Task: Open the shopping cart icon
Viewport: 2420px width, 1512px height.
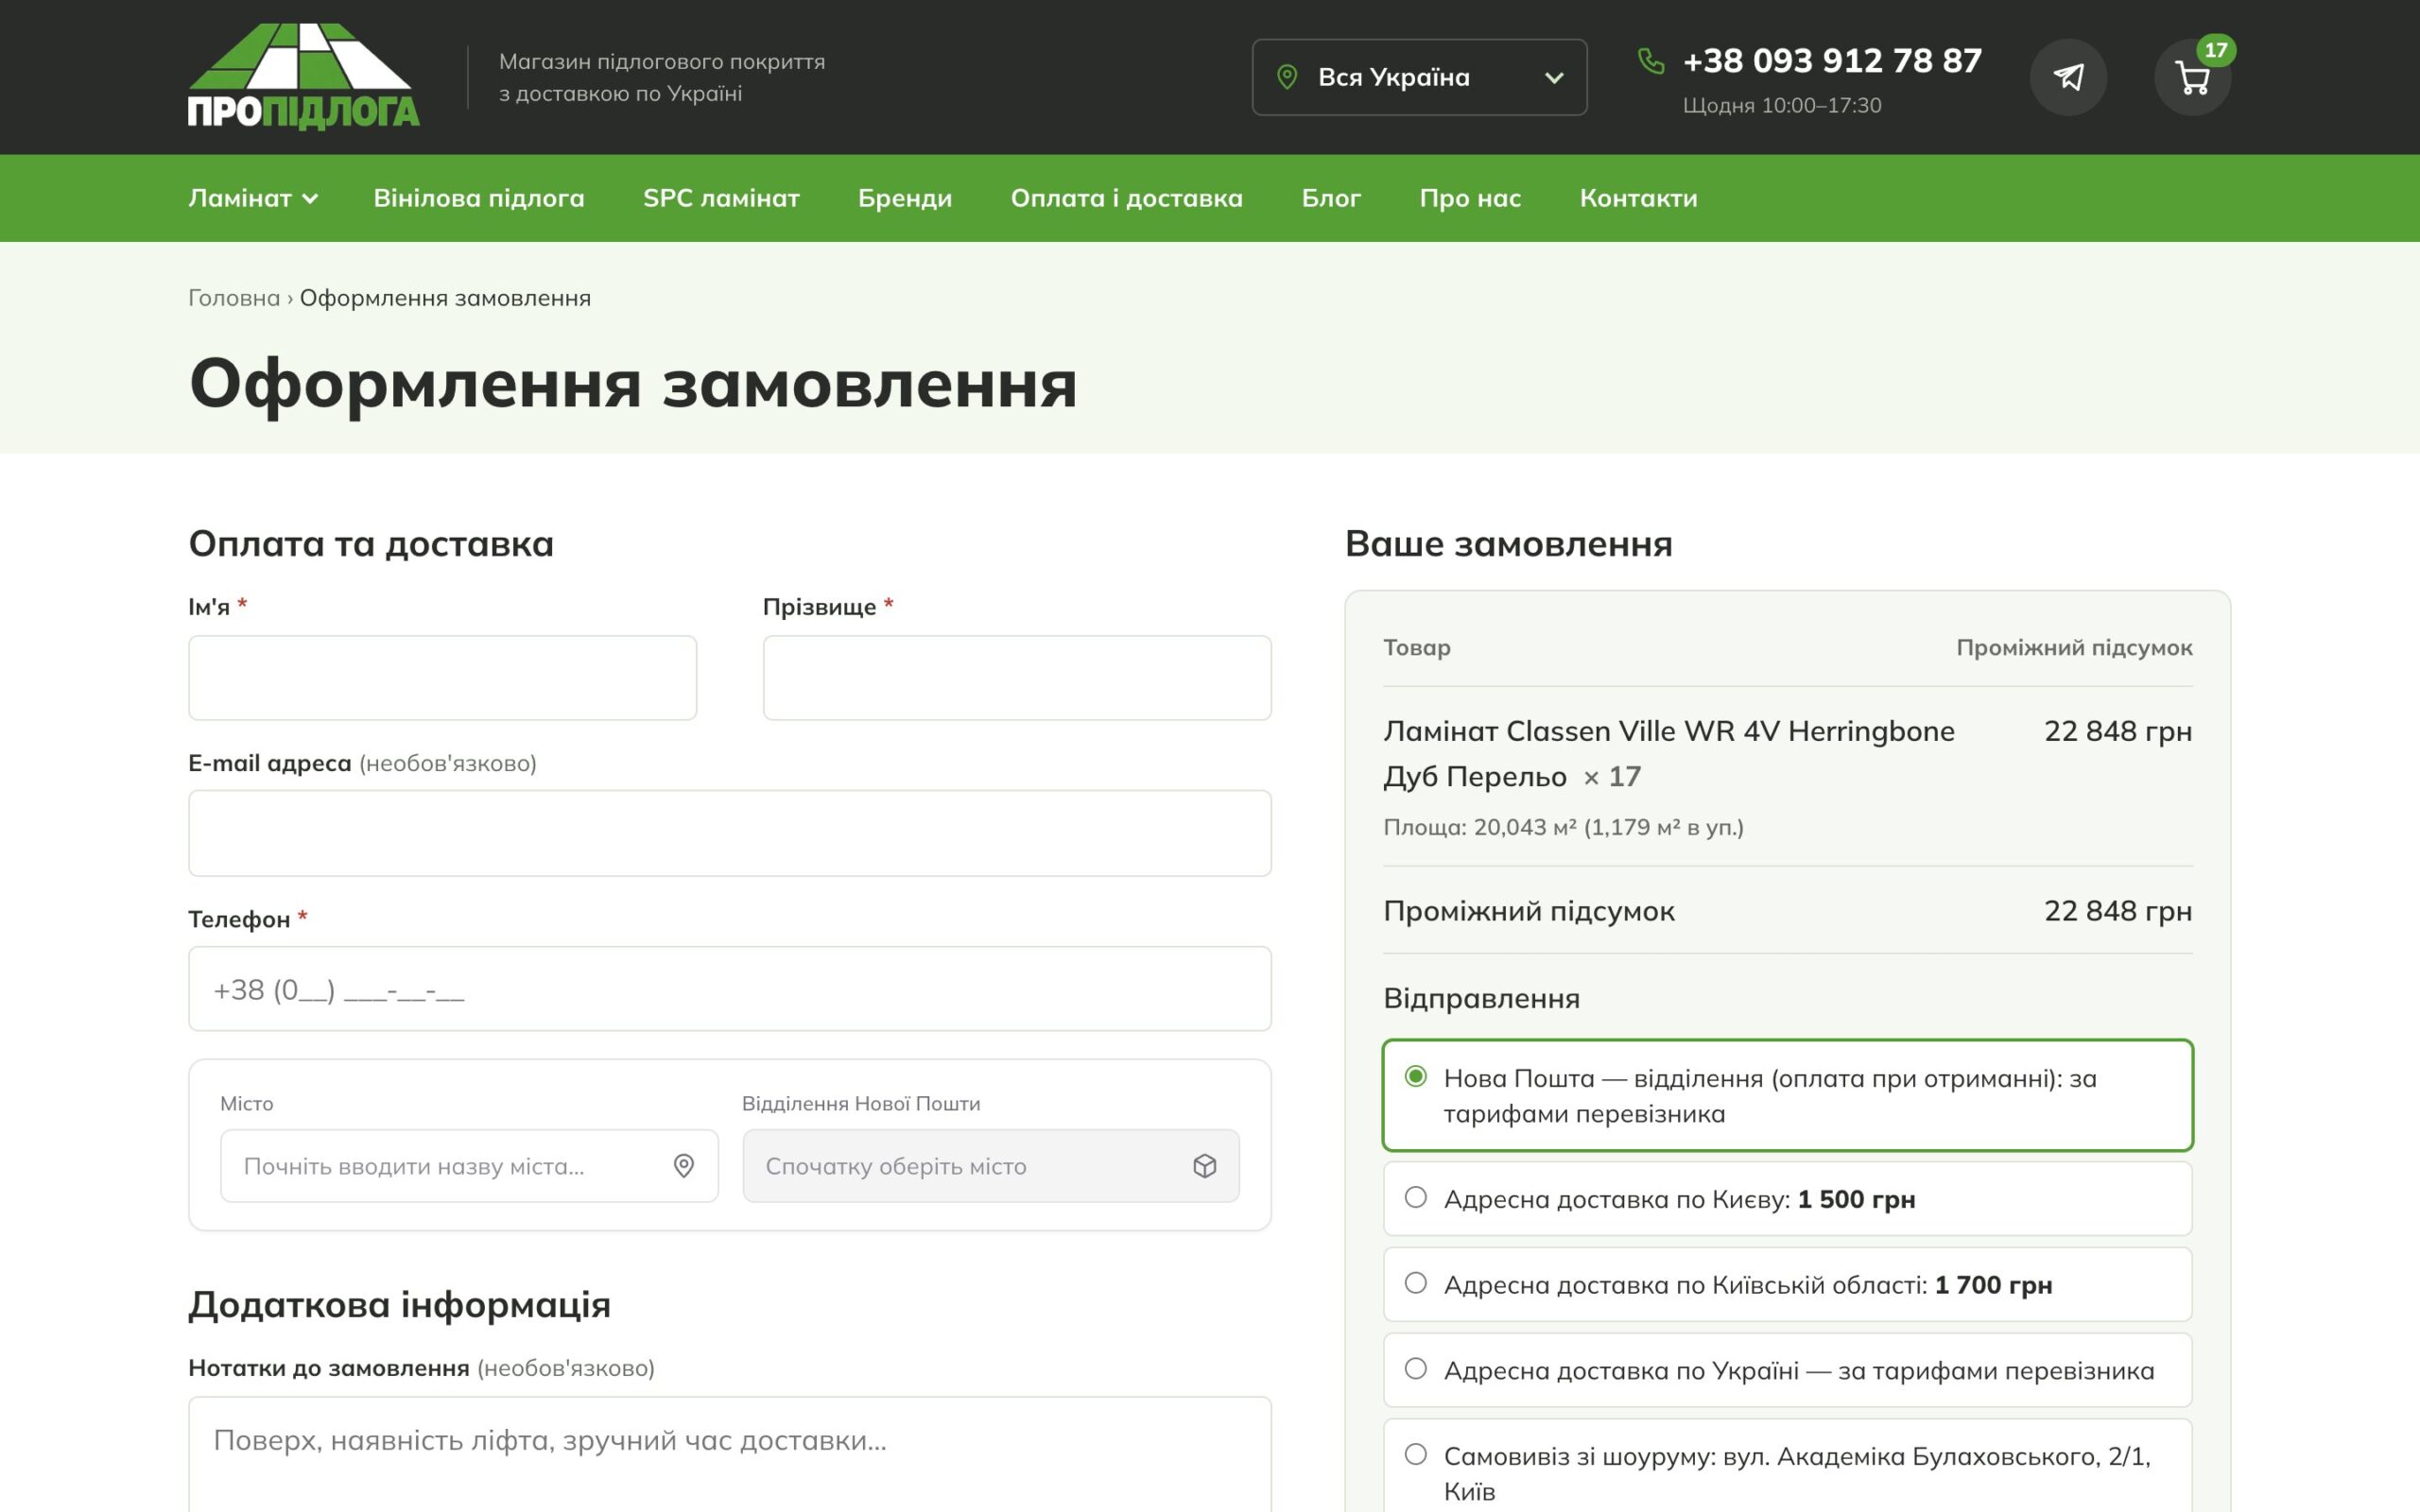Action: [2192, 77]
